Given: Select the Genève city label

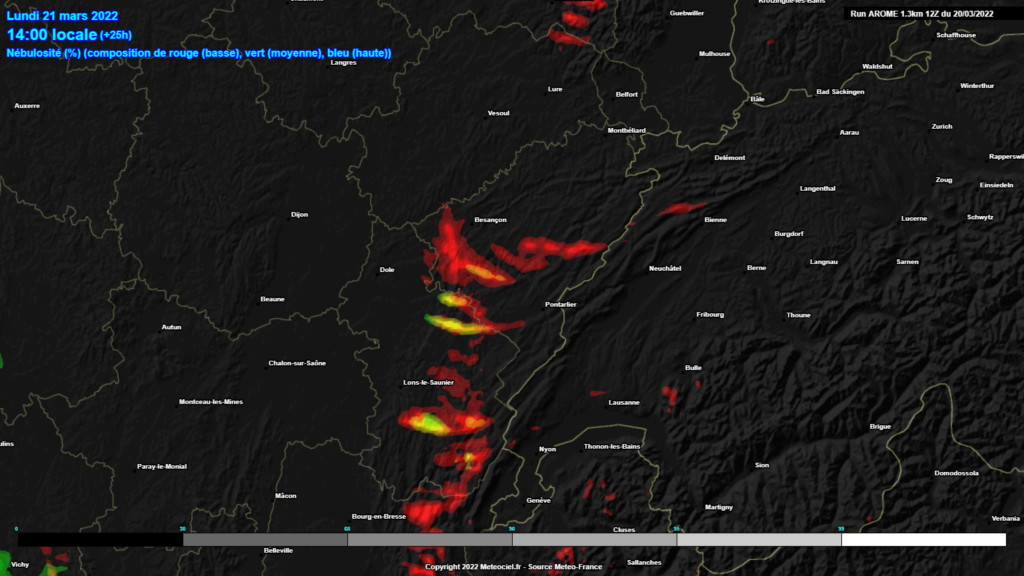Looking at the screenshot, I should point(539,500).
